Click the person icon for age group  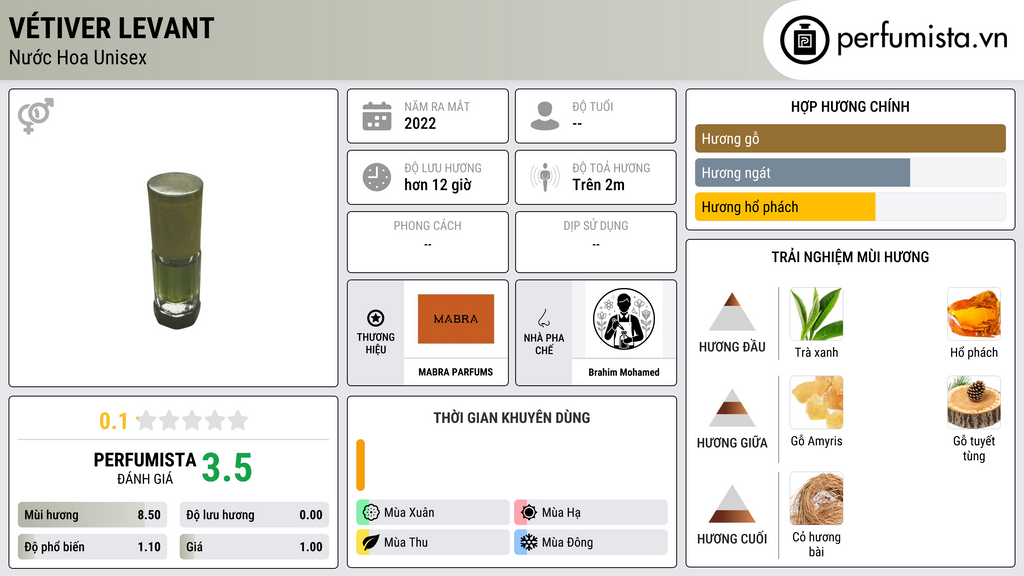coord(545,116)
